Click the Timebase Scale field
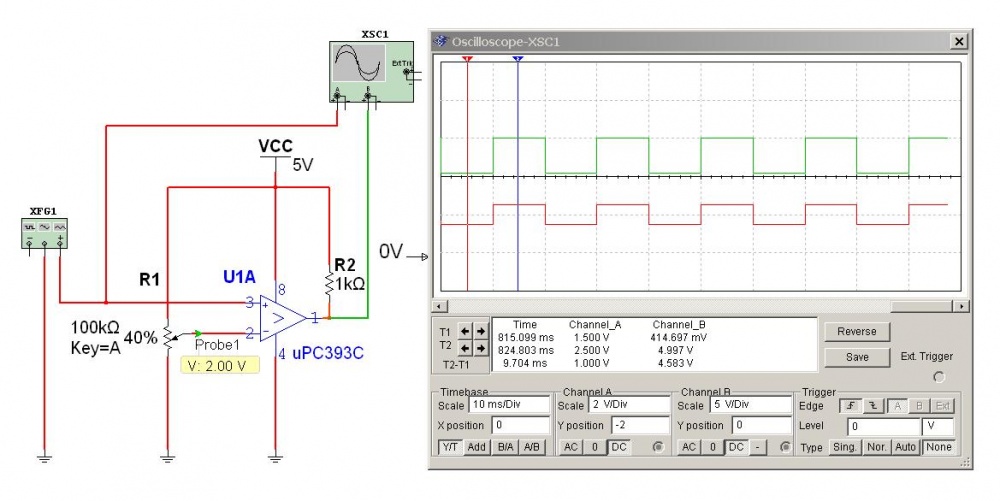The height and width of the screenshot is (501, 1000). point(511,406)
